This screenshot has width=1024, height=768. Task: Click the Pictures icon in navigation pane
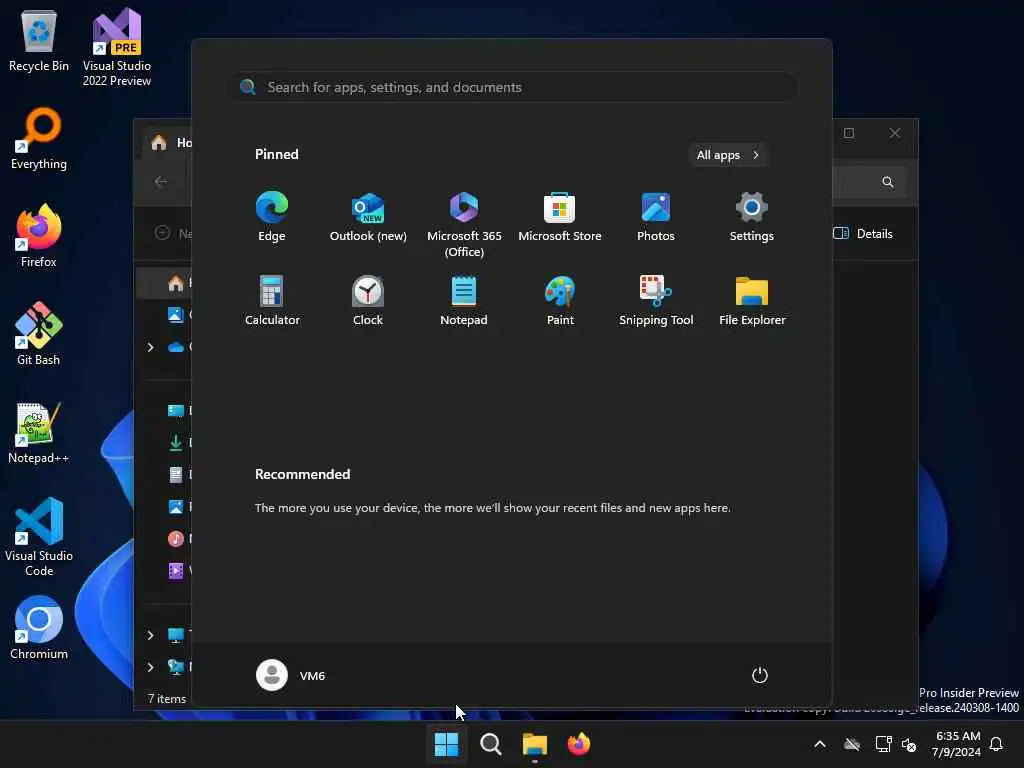(176, 506)
